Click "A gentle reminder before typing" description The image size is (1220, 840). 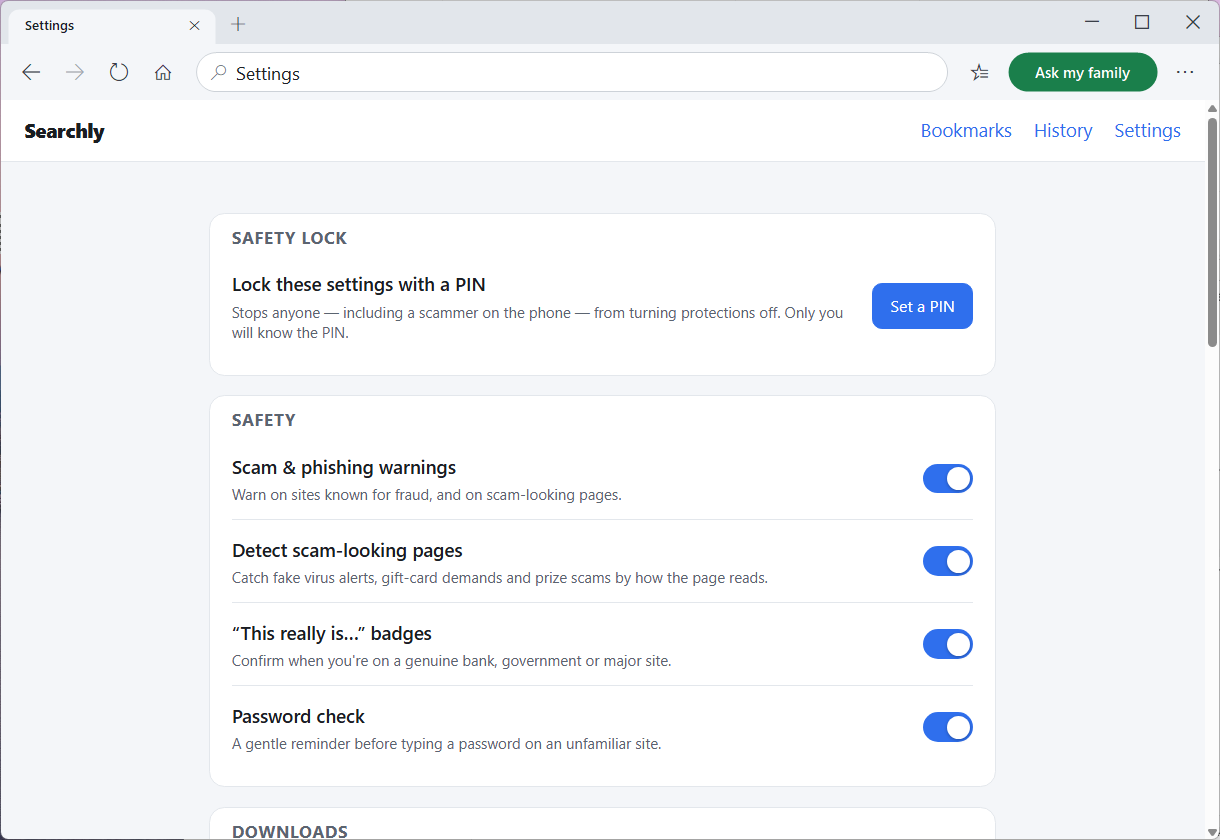(x=447, y=744)
